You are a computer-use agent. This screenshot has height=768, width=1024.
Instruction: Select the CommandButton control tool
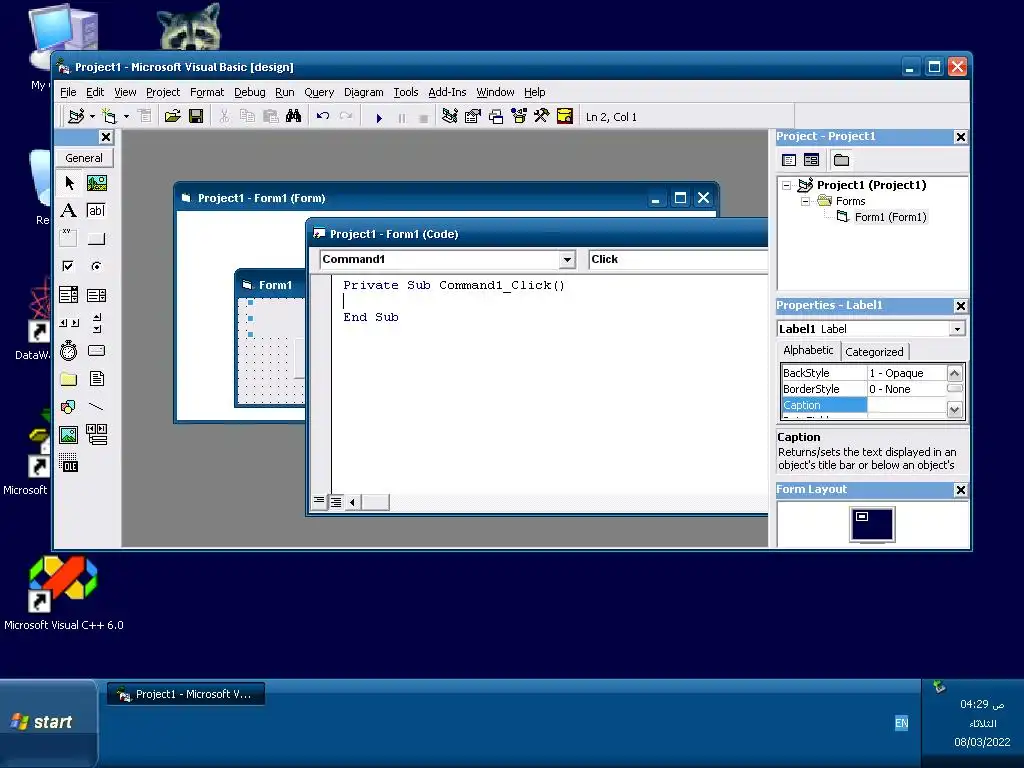coord(97,238)
